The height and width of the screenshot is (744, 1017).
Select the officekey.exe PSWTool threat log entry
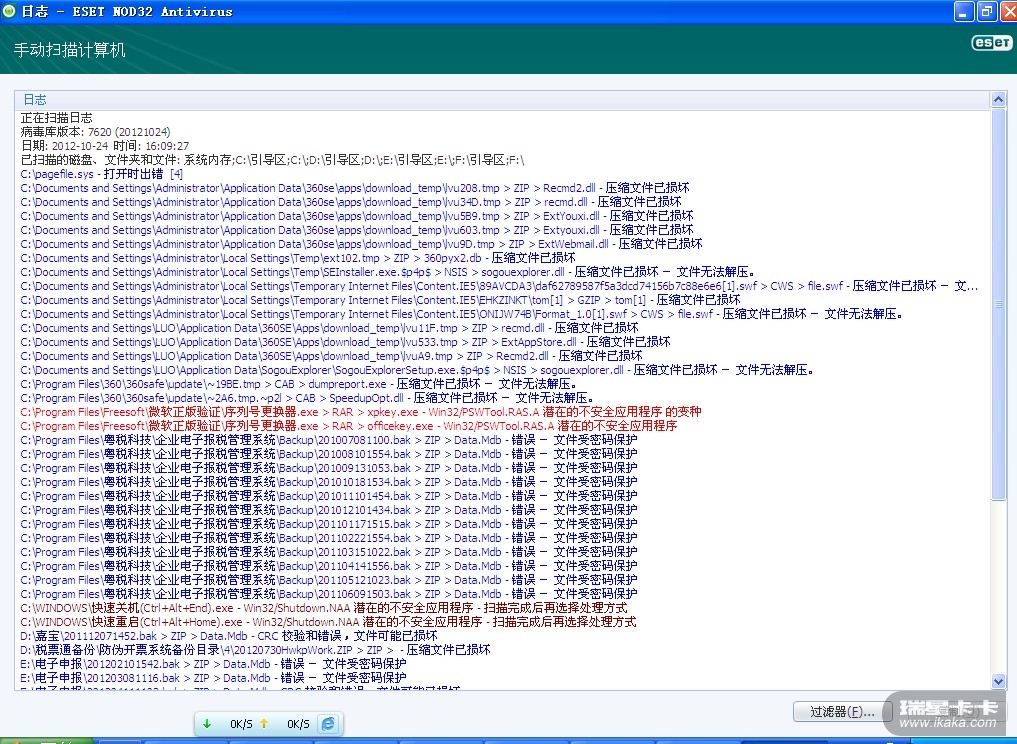350,426
